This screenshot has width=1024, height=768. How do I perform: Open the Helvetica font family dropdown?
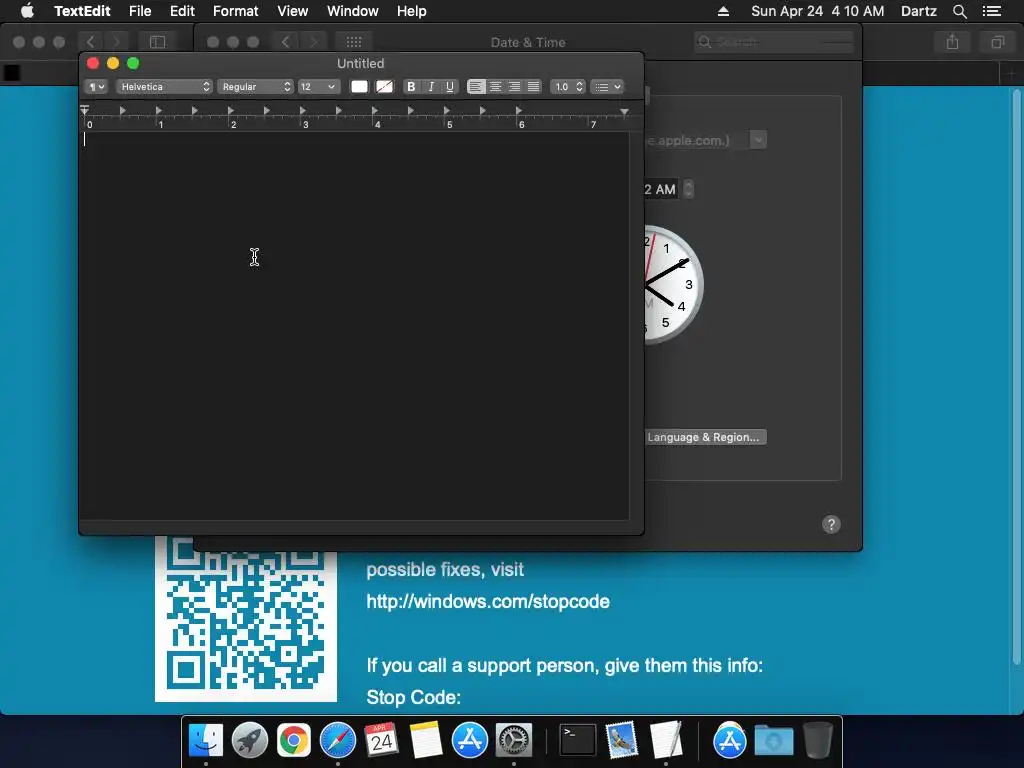tap(165, 87)
